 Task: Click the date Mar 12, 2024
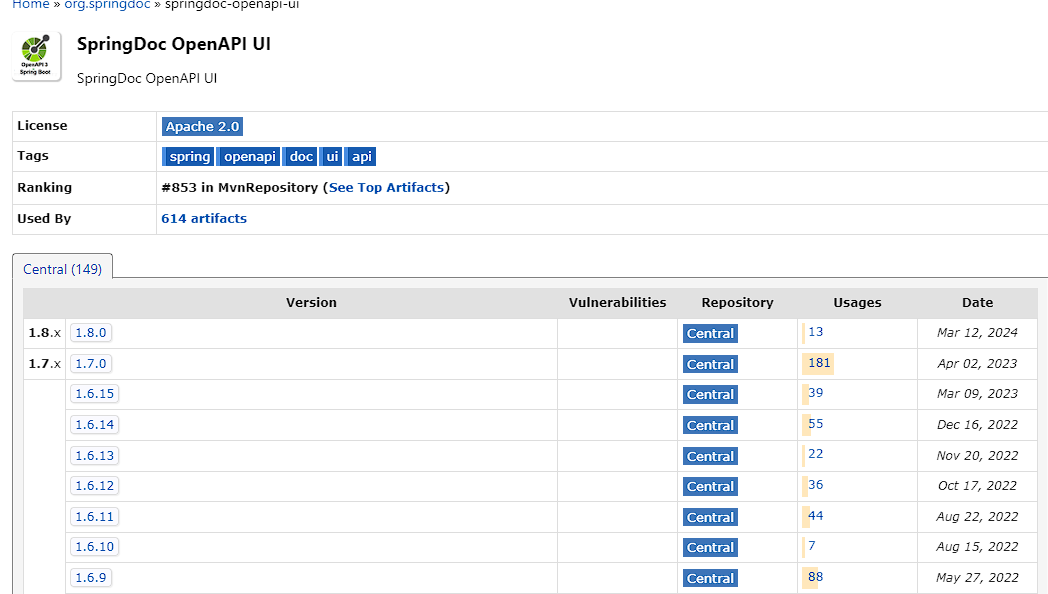click(977, 333)
